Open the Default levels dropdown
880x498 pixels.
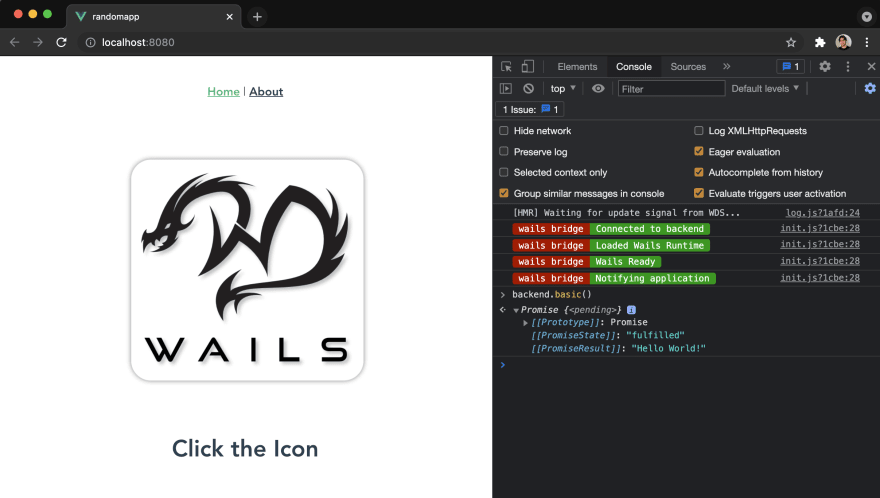[x=765, y=89]
